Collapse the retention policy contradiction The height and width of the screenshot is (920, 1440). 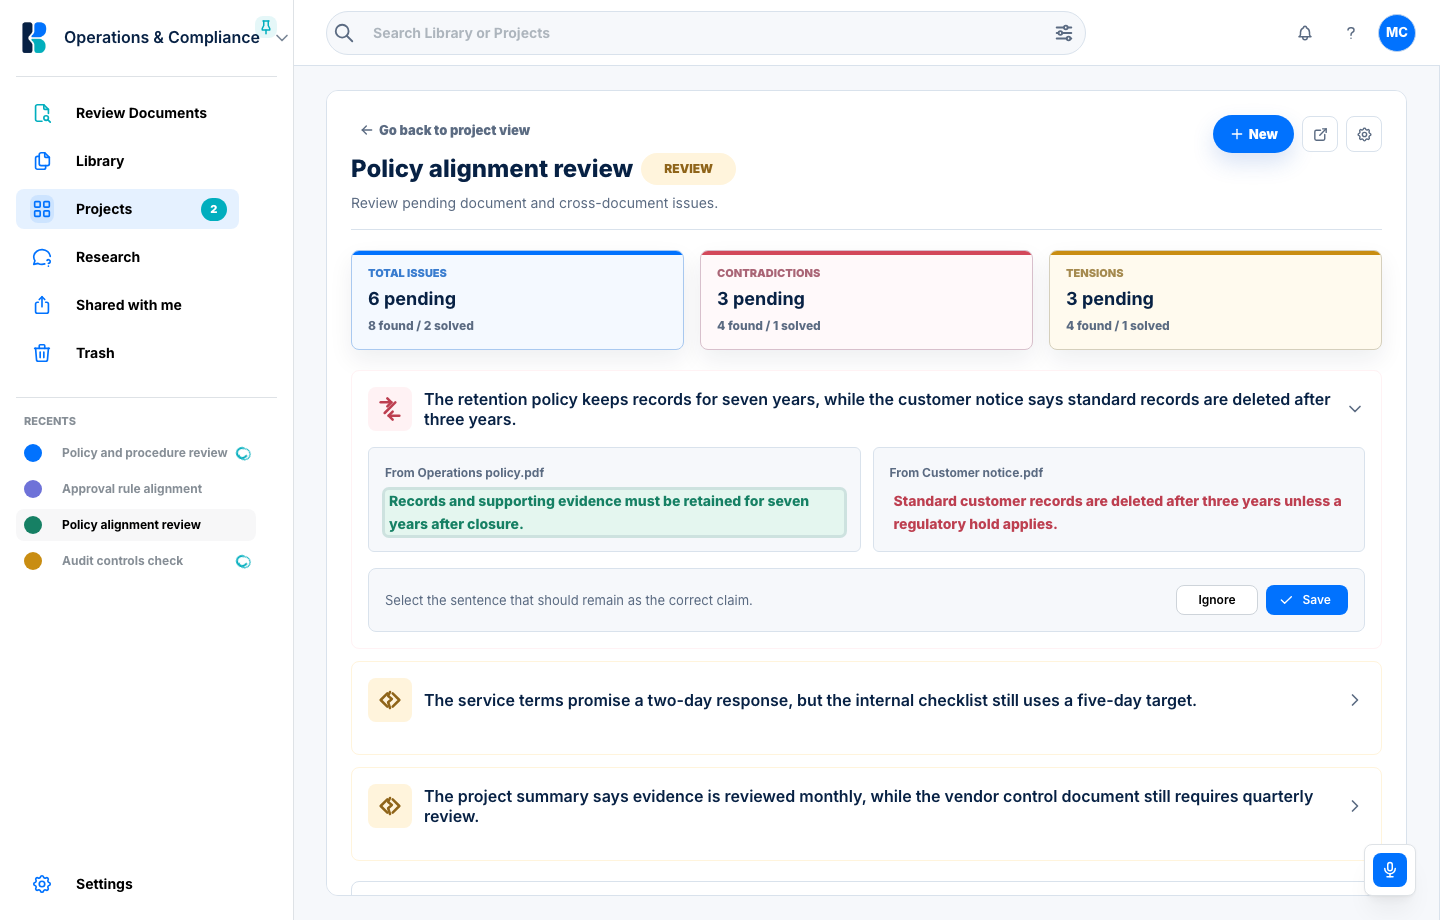pos(1355,409)
